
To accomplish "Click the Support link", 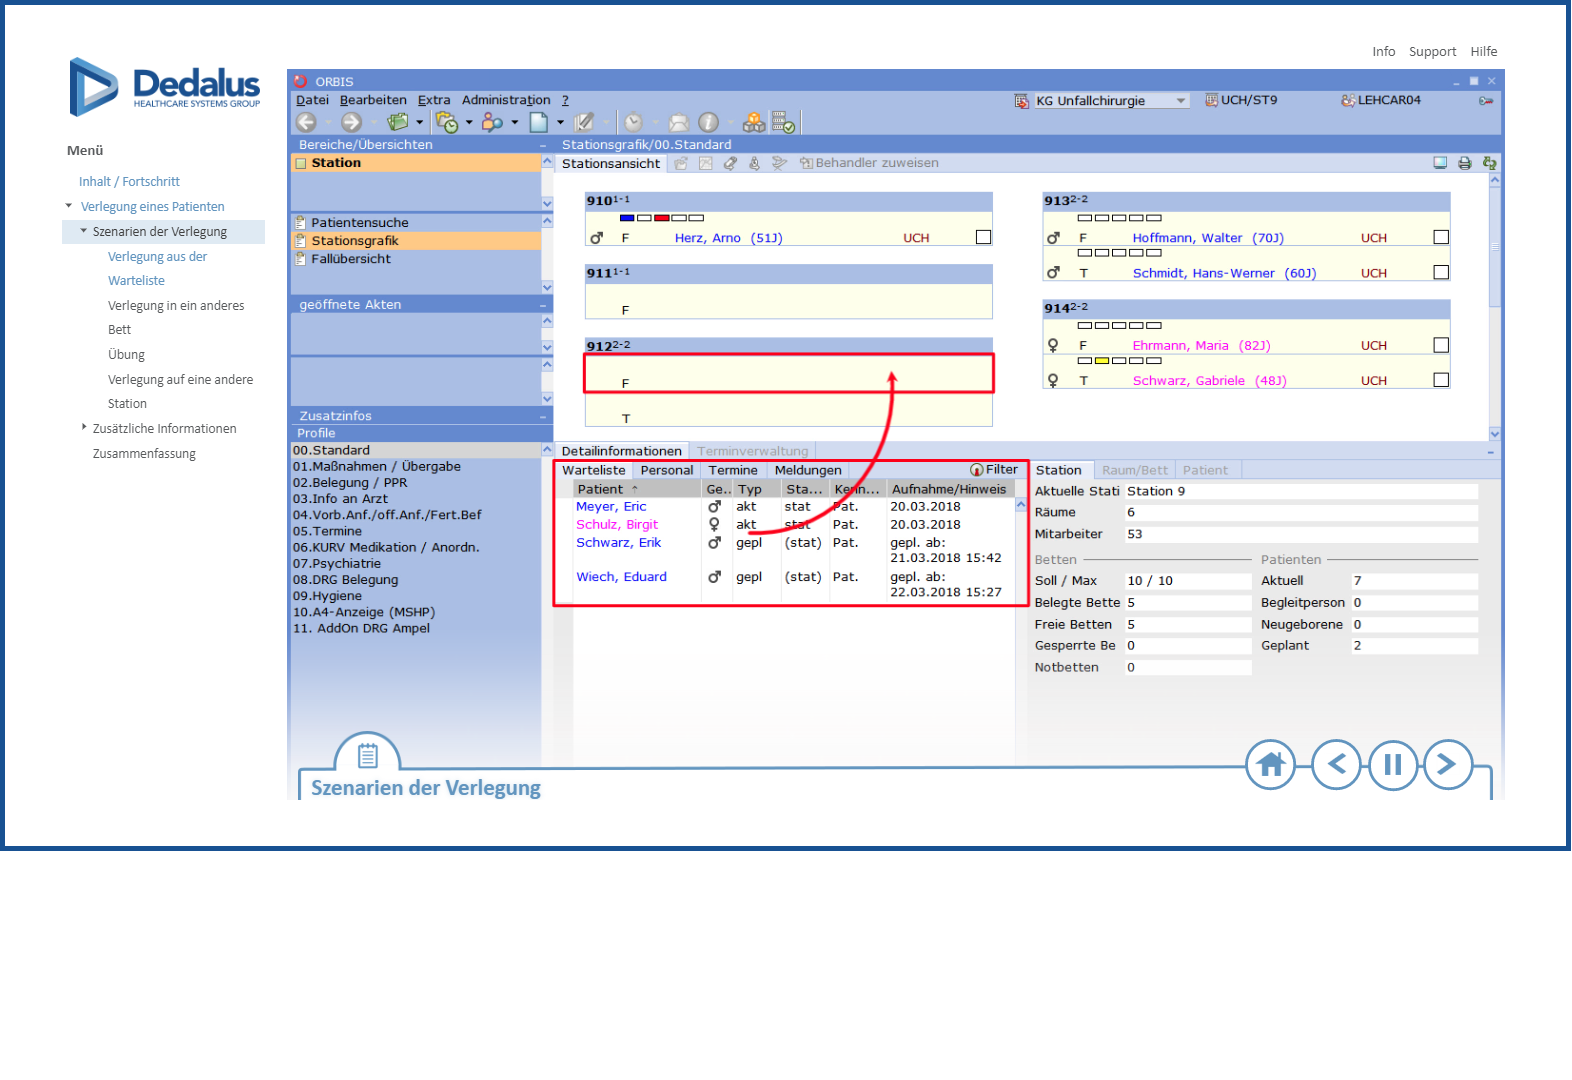I will click(1432, 52).
